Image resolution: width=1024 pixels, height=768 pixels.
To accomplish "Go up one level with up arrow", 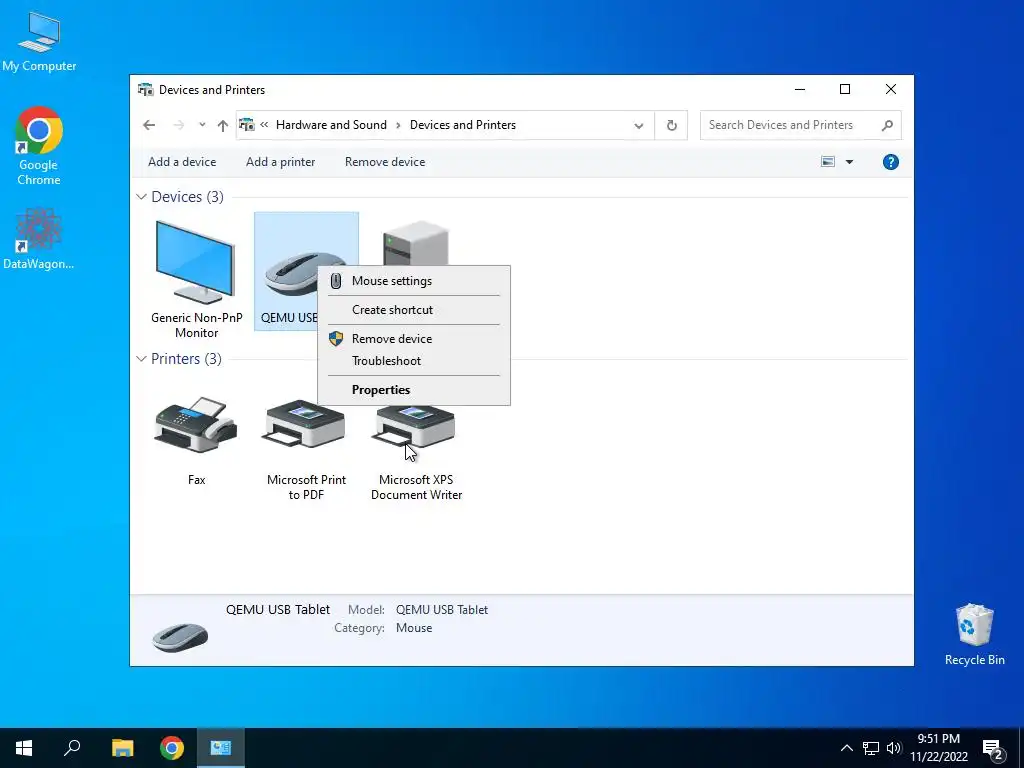I will coord(223,125).
